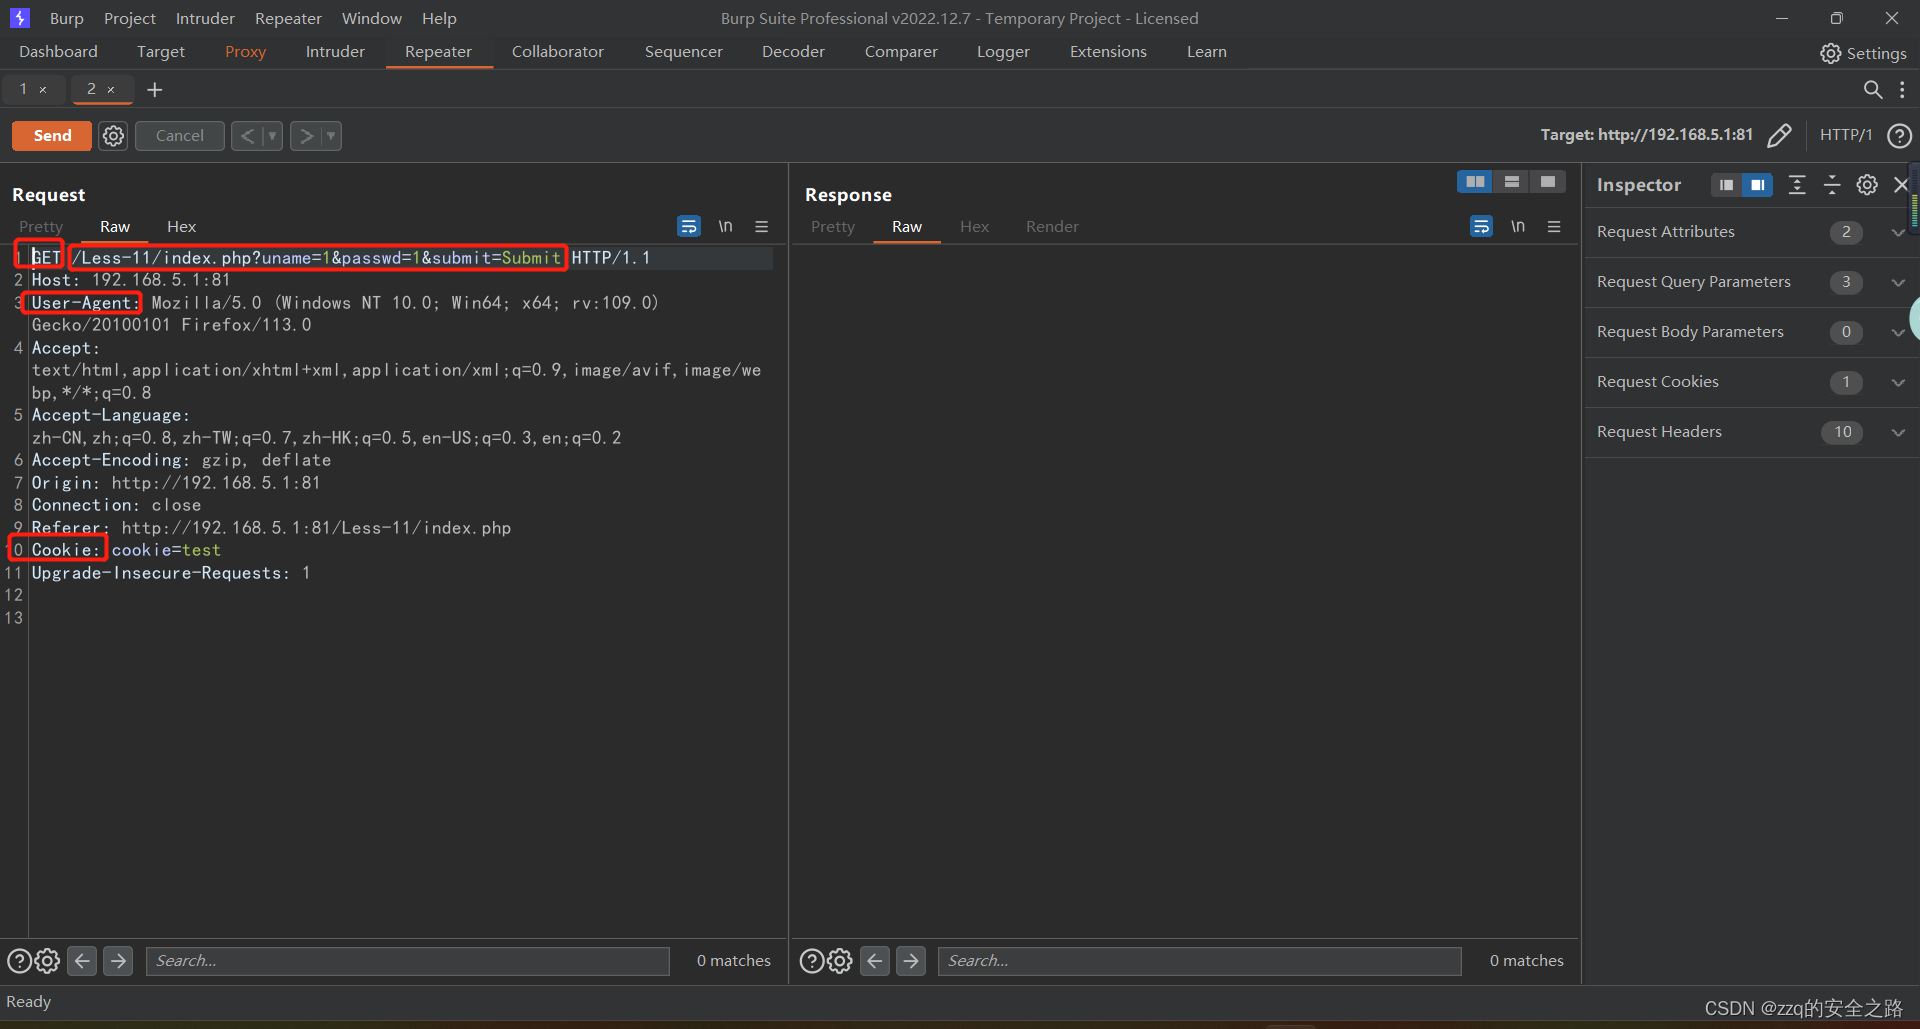This screenshot has width=1920, height=1029.
Task: Open Response search help icon
Action: click(x=812, y=961)
